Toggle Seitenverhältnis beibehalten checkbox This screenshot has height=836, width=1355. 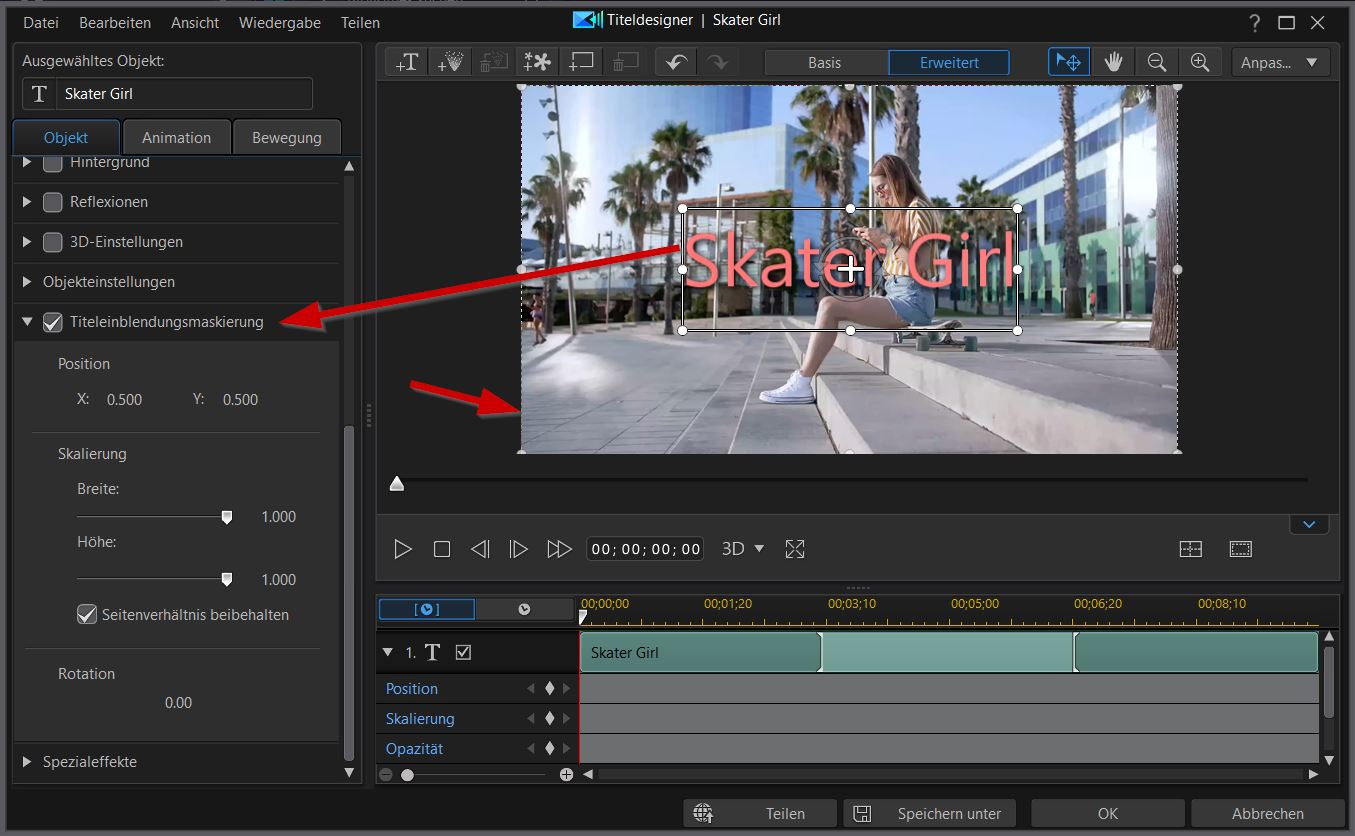point(87,614)
